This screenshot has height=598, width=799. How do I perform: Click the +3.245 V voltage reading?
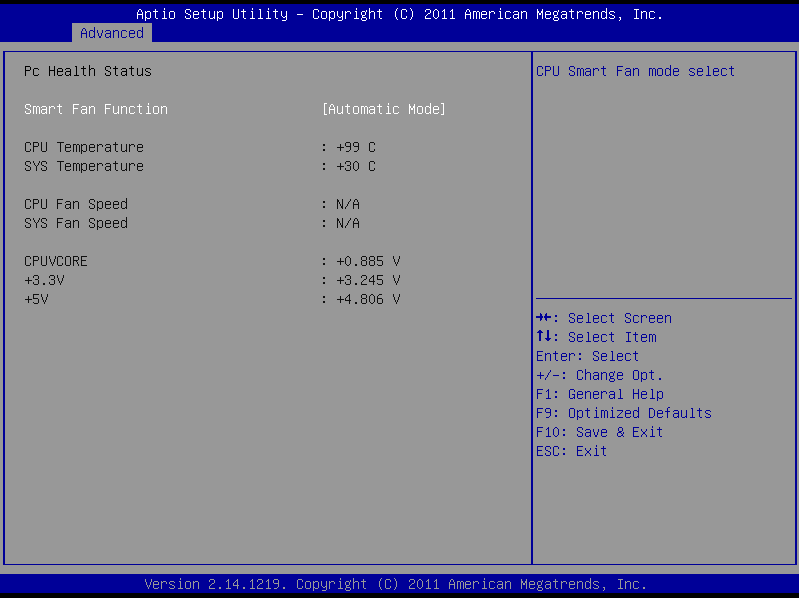coord(367,280)
